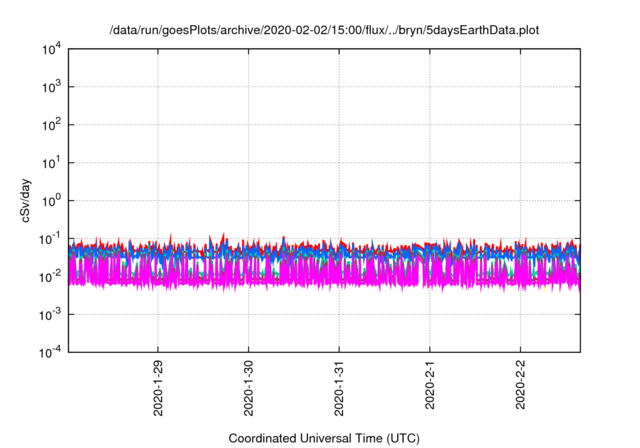Click the 10^3 y-axis tick label
This screenshot has width=640, height=448.
pos(51,87)
